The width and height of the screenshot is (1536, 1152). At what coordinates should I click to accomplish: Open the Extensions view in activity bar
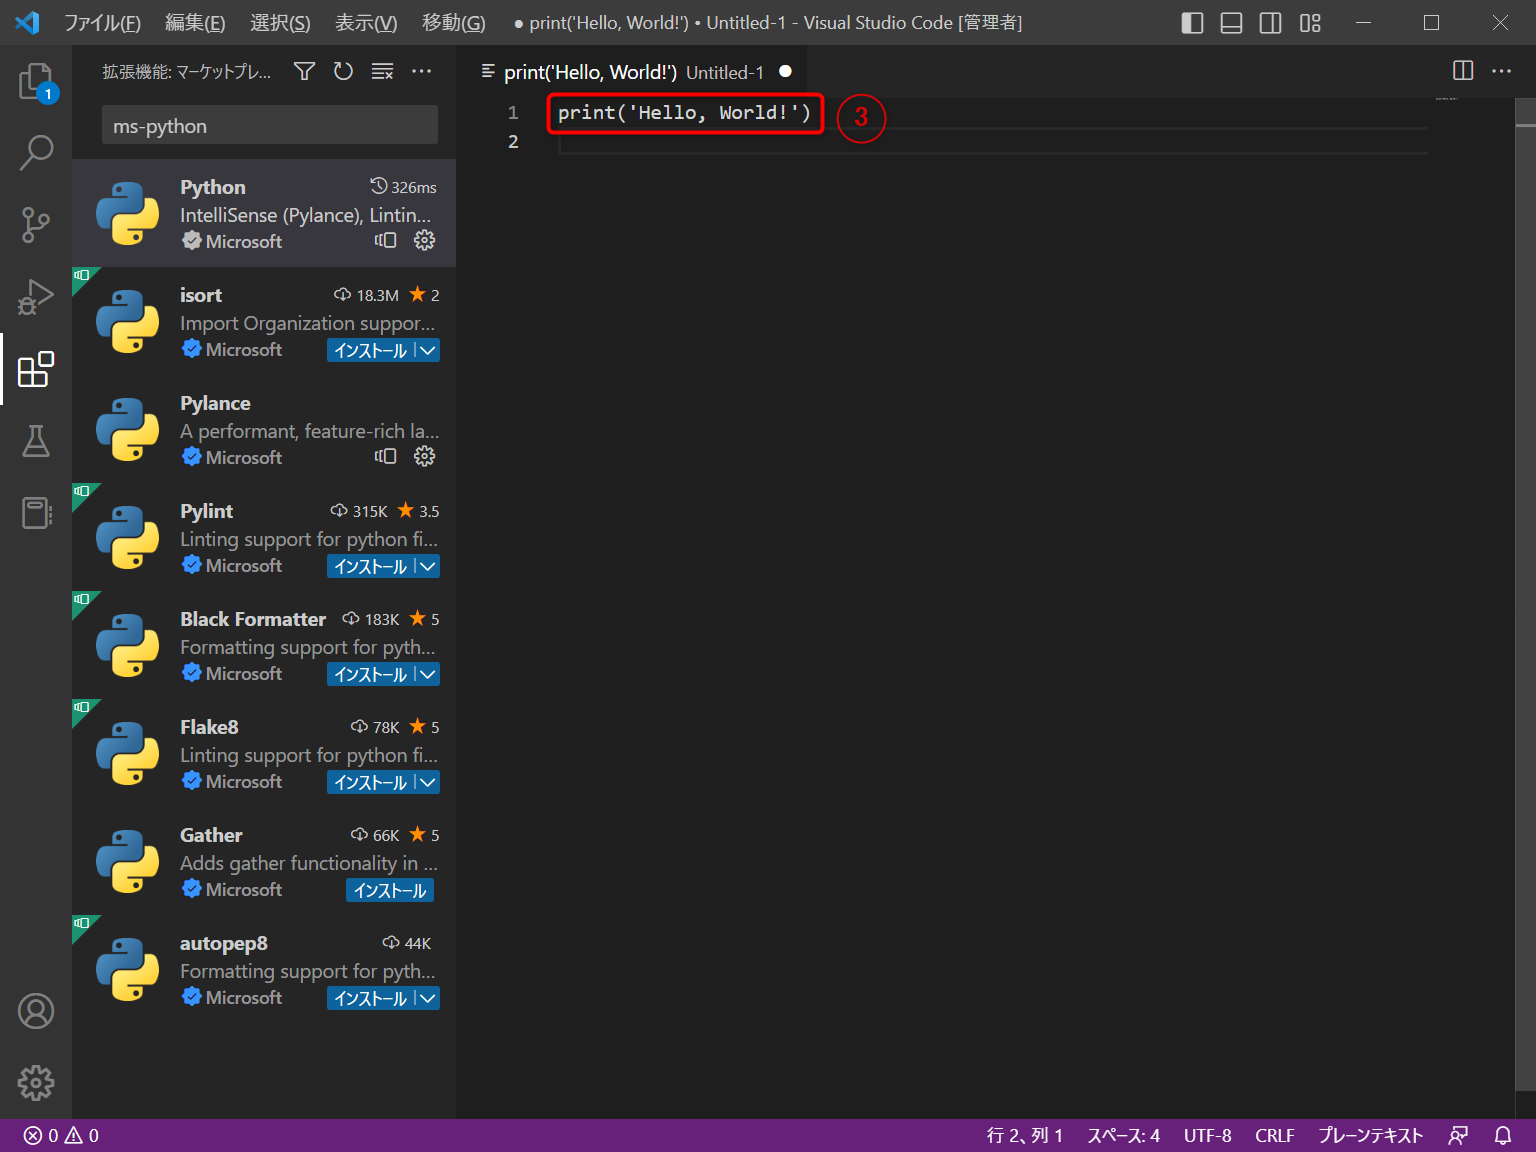pos(37,369)
